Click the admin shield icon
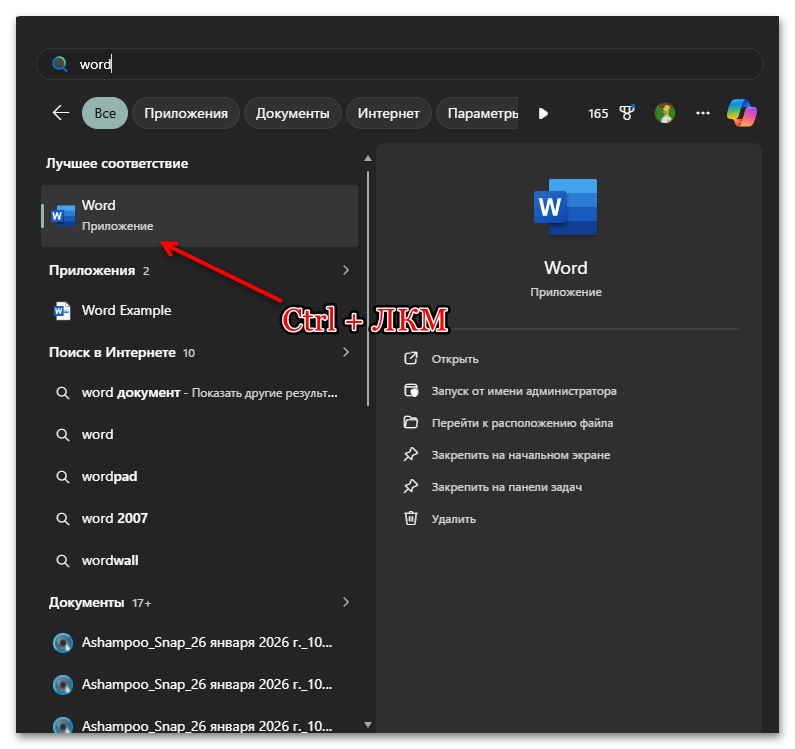This screenshot has width=795, height=749. point(411,390)
